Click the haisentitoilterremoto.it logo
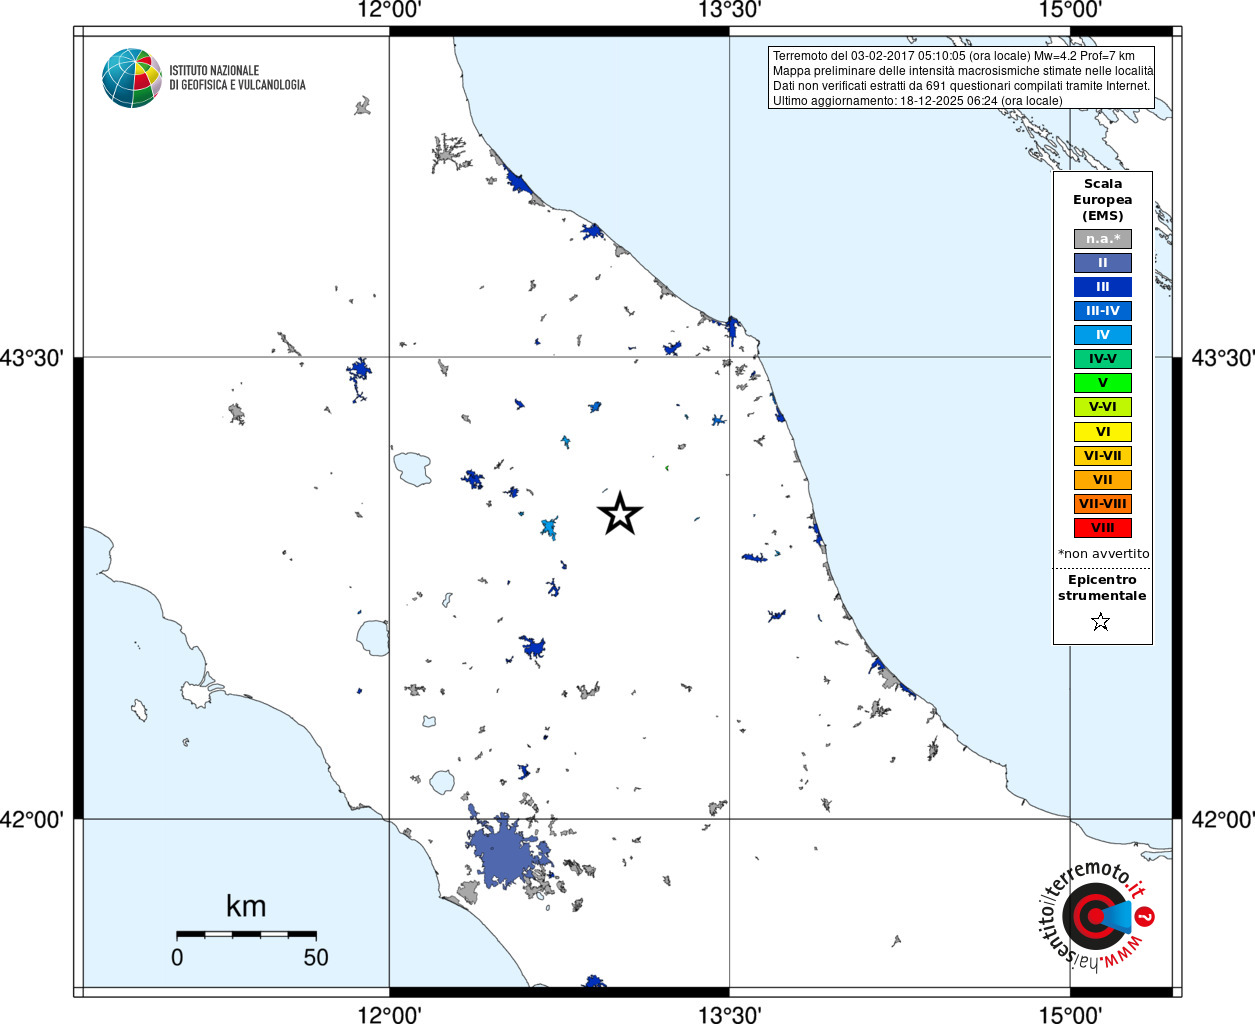The image size is (1255, 1024). pos(1097,916)
